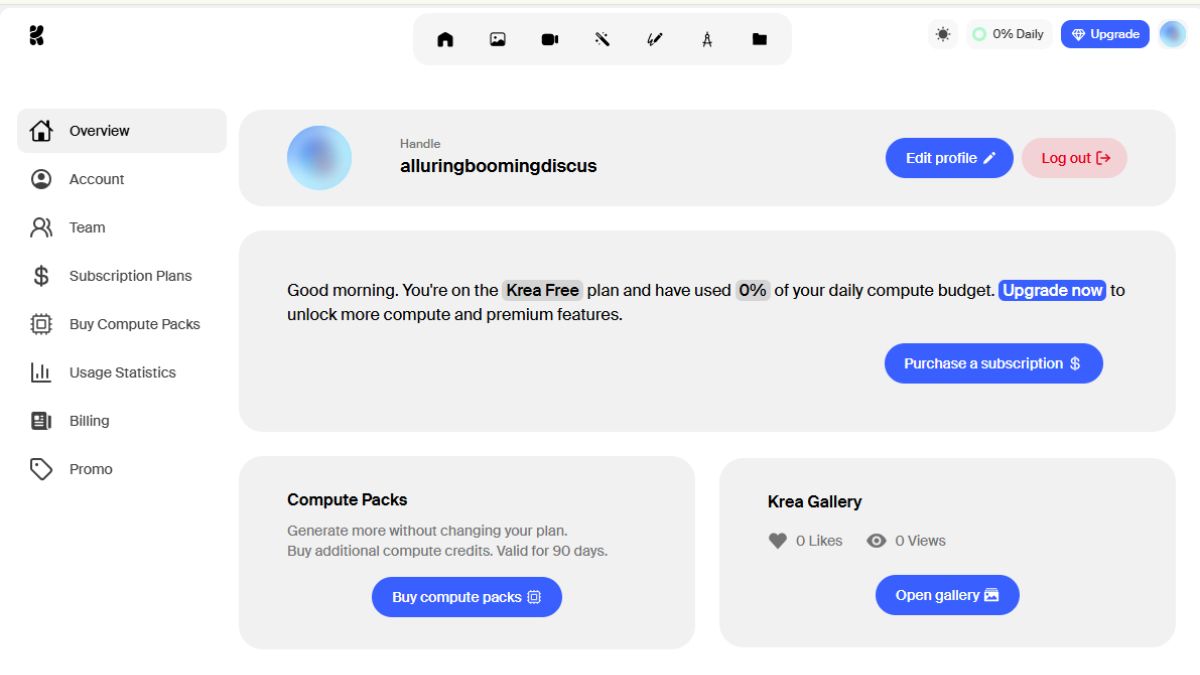Click the Edit profile button
The image size is (1200, 675).
(x=949, y=158)
